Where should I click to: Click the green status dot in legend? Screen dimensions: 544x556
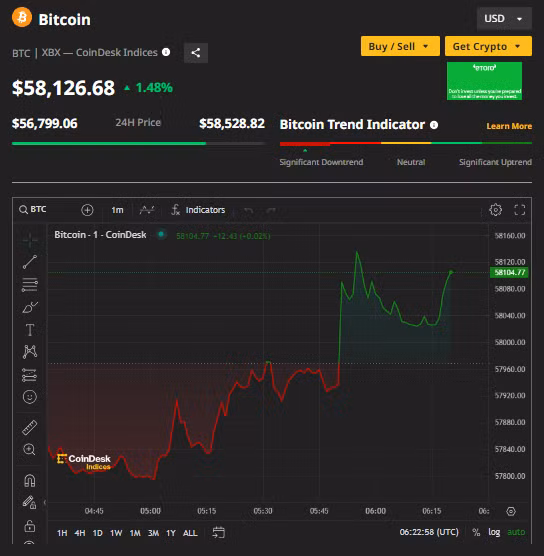[x=161, y=234]
